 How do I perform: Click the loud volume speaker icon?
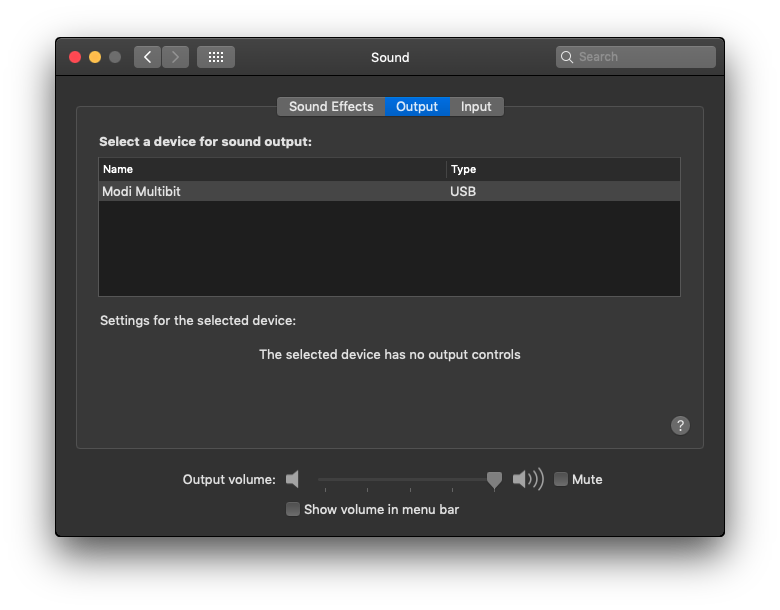pyautogui.click(x=528, y=479)
